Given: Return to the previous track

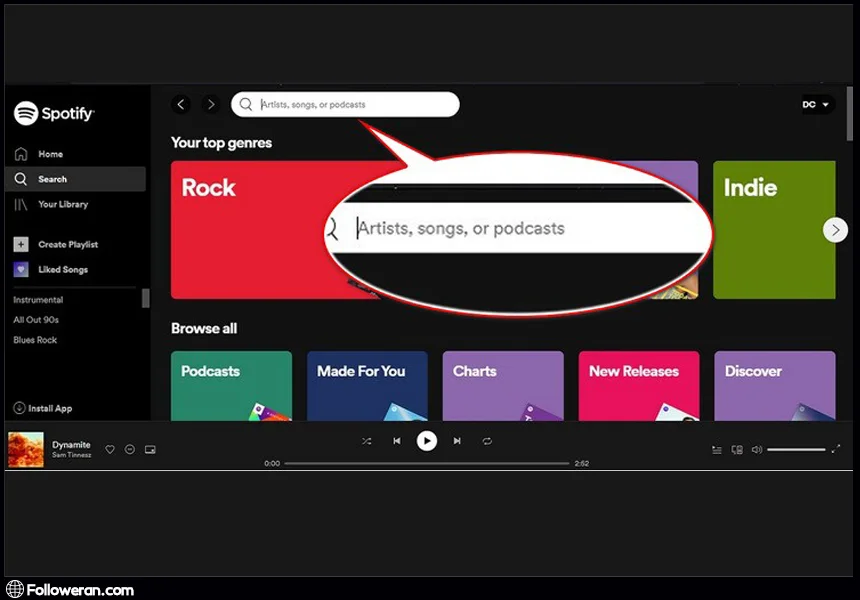Looking at the screenshot, I should click(397, 441).
